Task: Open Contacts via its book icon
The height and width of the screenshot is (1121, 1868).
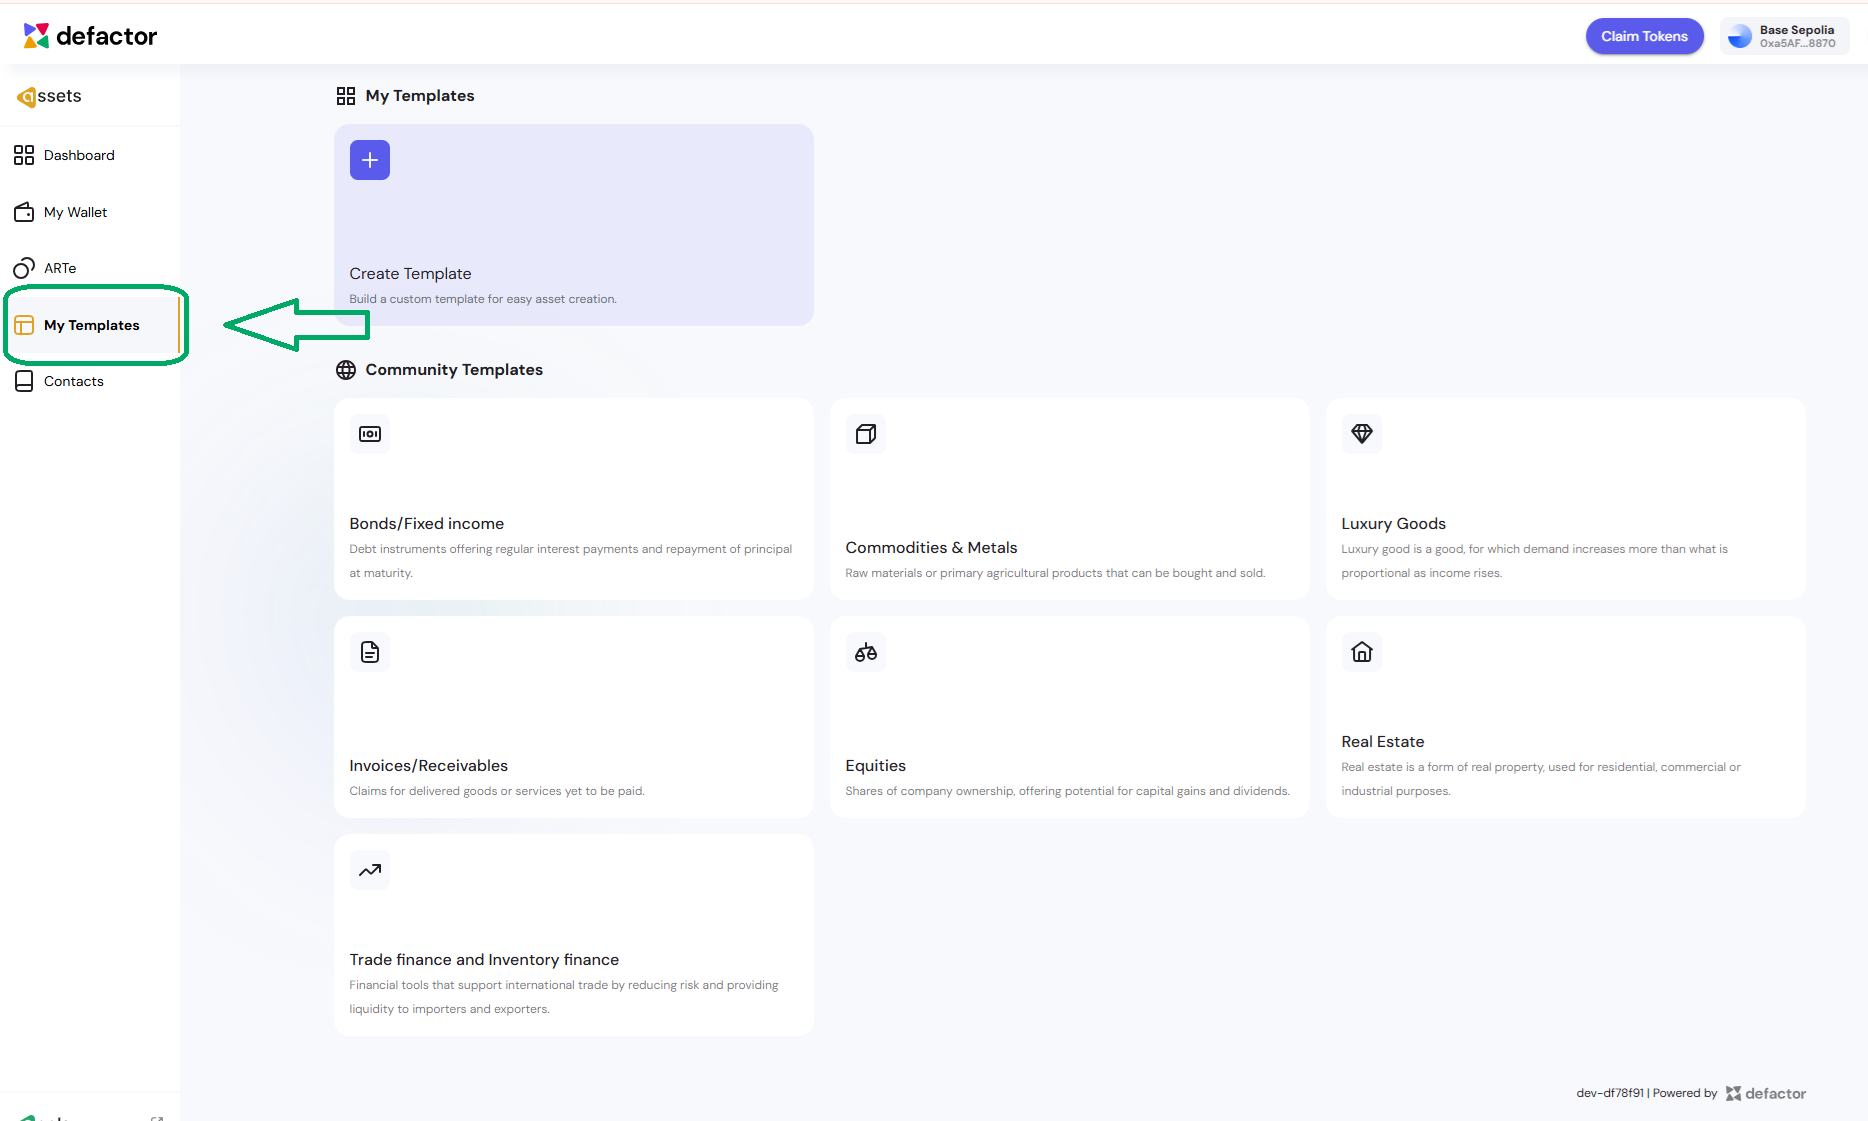Action: [24, 381]
